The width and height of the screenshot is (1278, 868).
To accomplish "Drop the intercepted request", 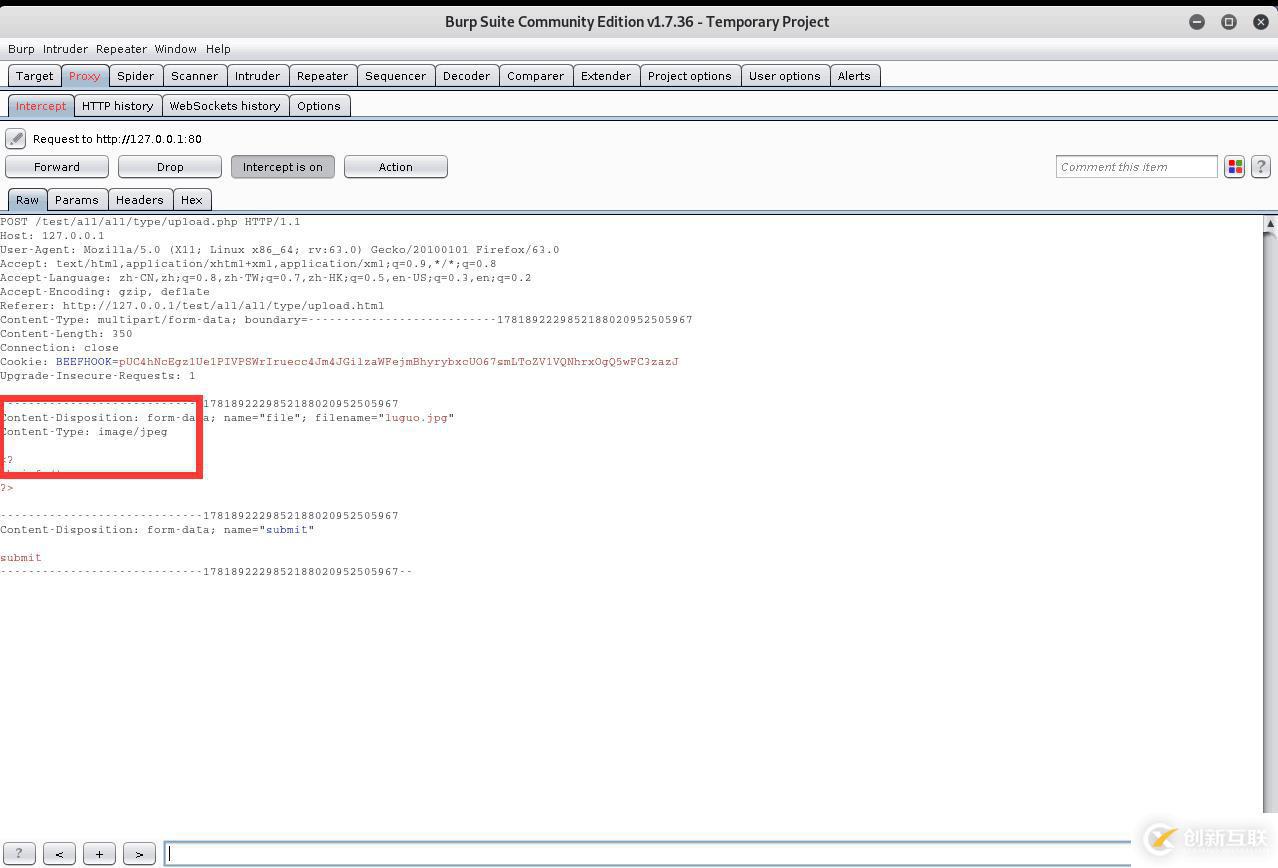I will 170,167.
